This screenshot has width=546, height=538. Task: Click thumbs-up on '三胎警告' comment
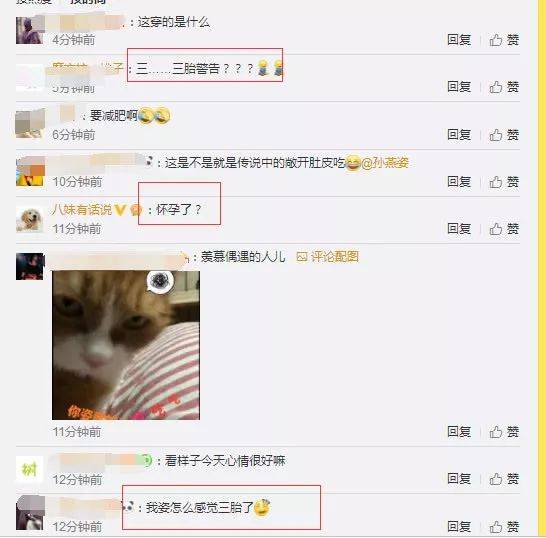coord(504,87)
